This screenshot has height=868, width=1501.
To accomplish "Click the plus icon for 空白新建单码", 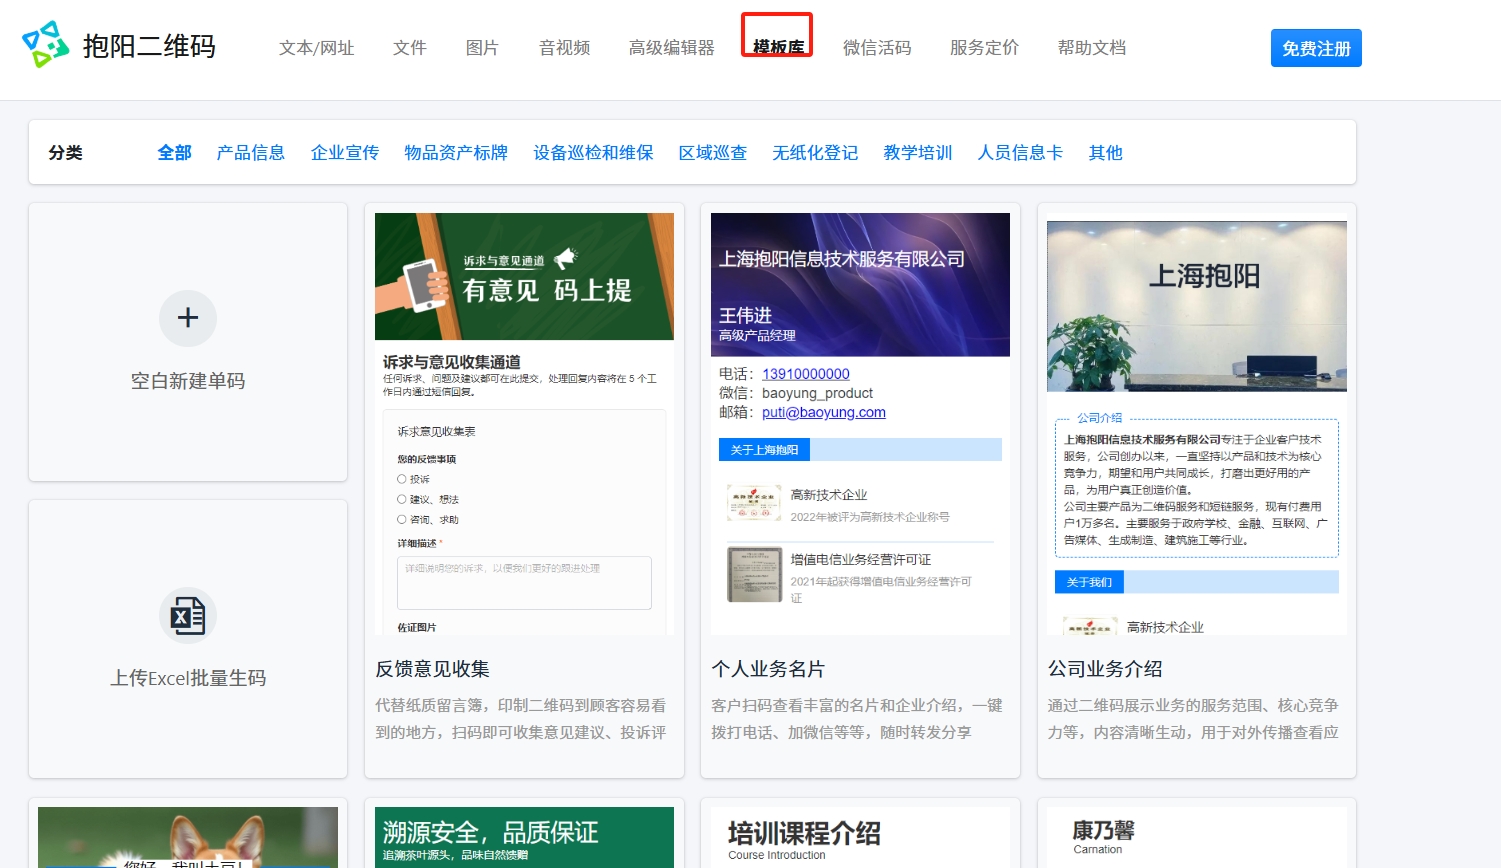I will tap(188, 318).
